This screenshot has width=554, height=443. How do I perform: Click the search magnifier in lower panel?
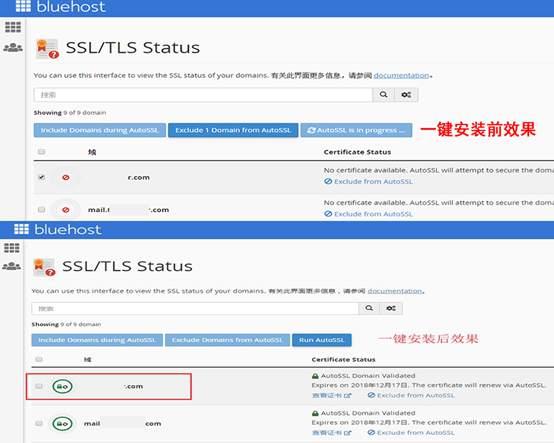[369, 308]
